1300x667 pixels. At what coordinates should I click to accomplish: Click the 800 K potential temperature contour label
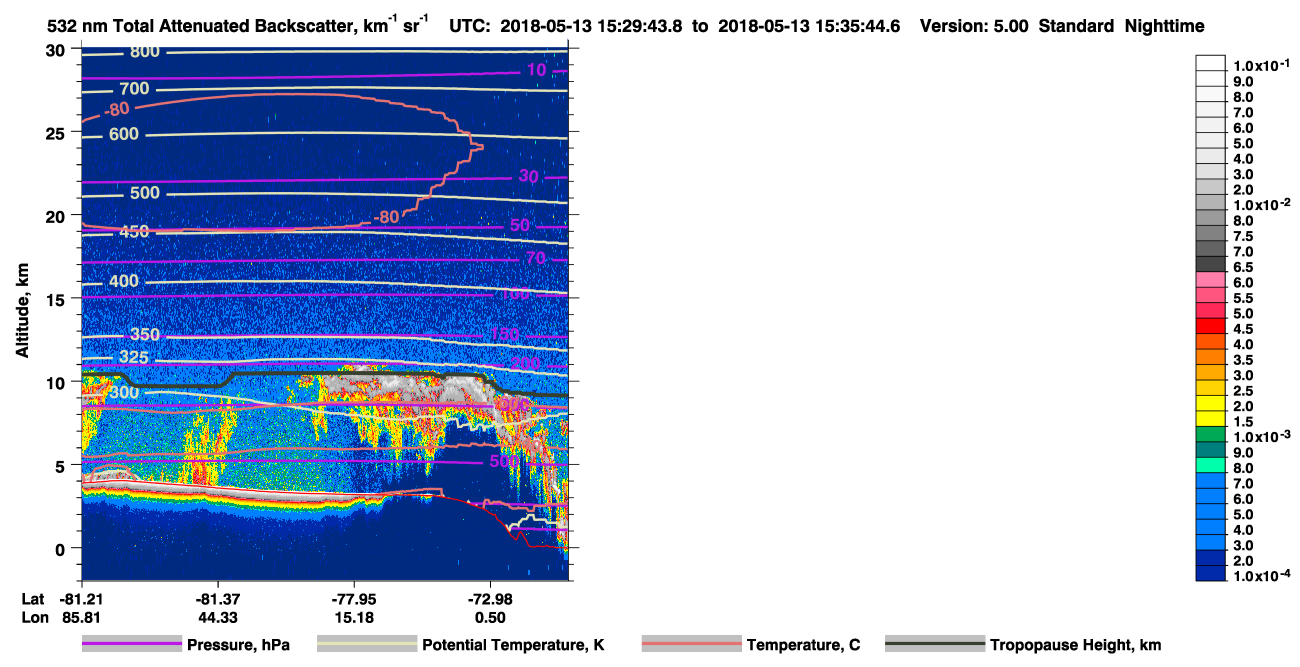(146, 52)
